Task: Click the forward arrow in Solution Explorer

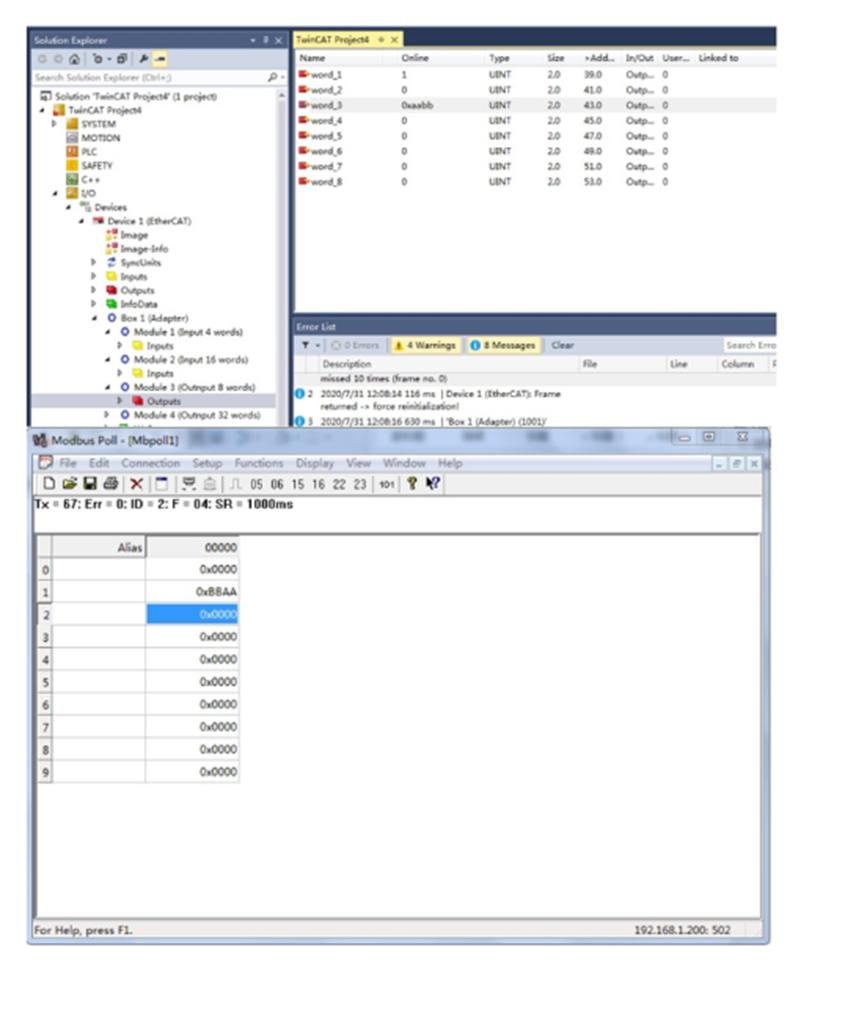Action: 58,59
